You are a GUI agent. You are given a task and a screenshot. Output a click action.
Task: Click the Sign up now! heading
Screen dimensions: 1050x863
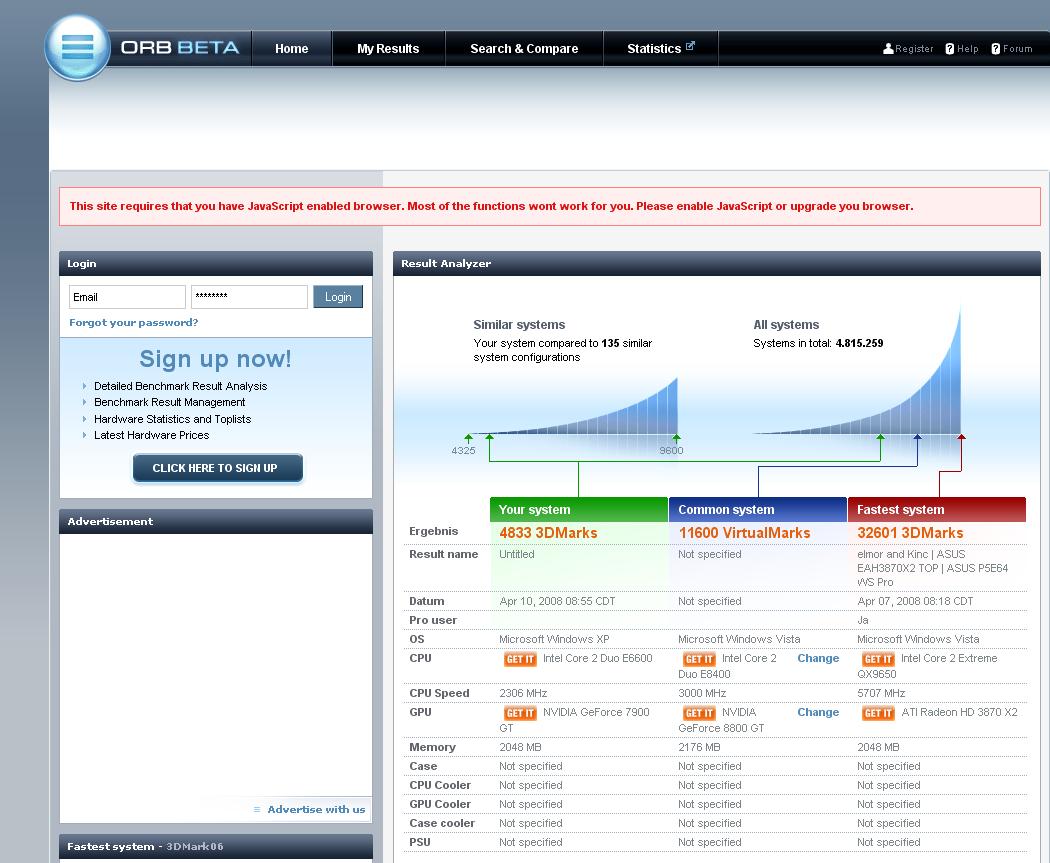[x=215, y=359]
